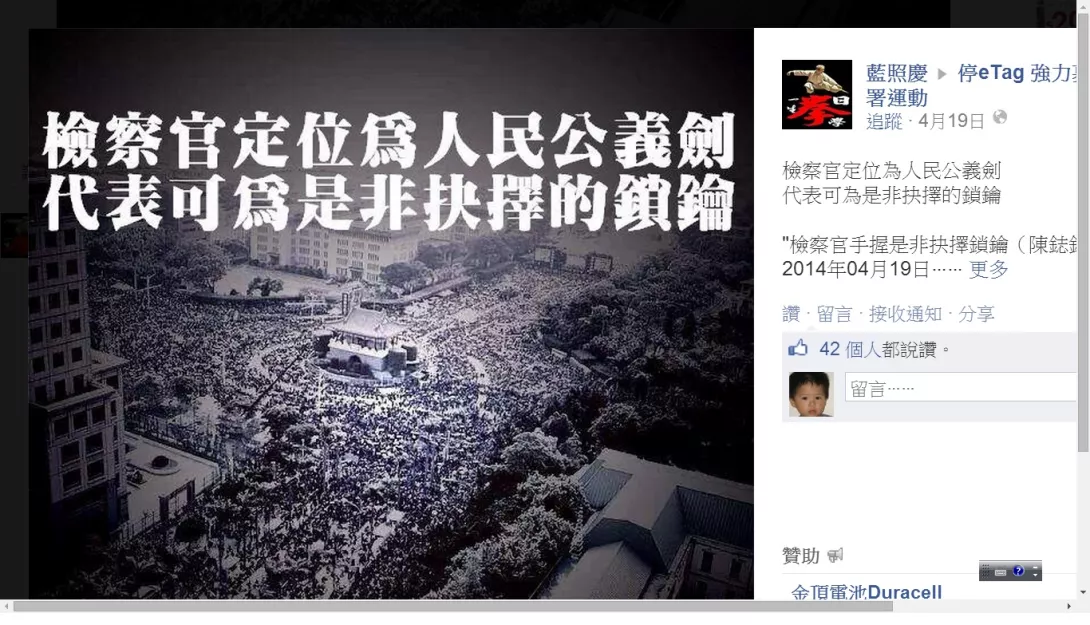Click the 追蹤 follow link
Screen dimensions: 1090x625
point(884,122)
